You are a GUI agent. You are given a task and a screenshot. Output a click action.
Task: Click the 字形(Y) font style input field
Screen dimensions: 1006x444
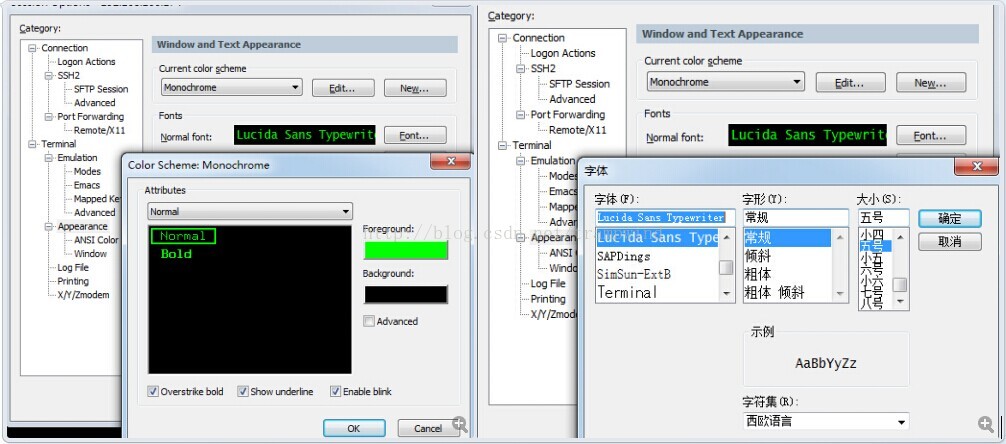[796, 218]
